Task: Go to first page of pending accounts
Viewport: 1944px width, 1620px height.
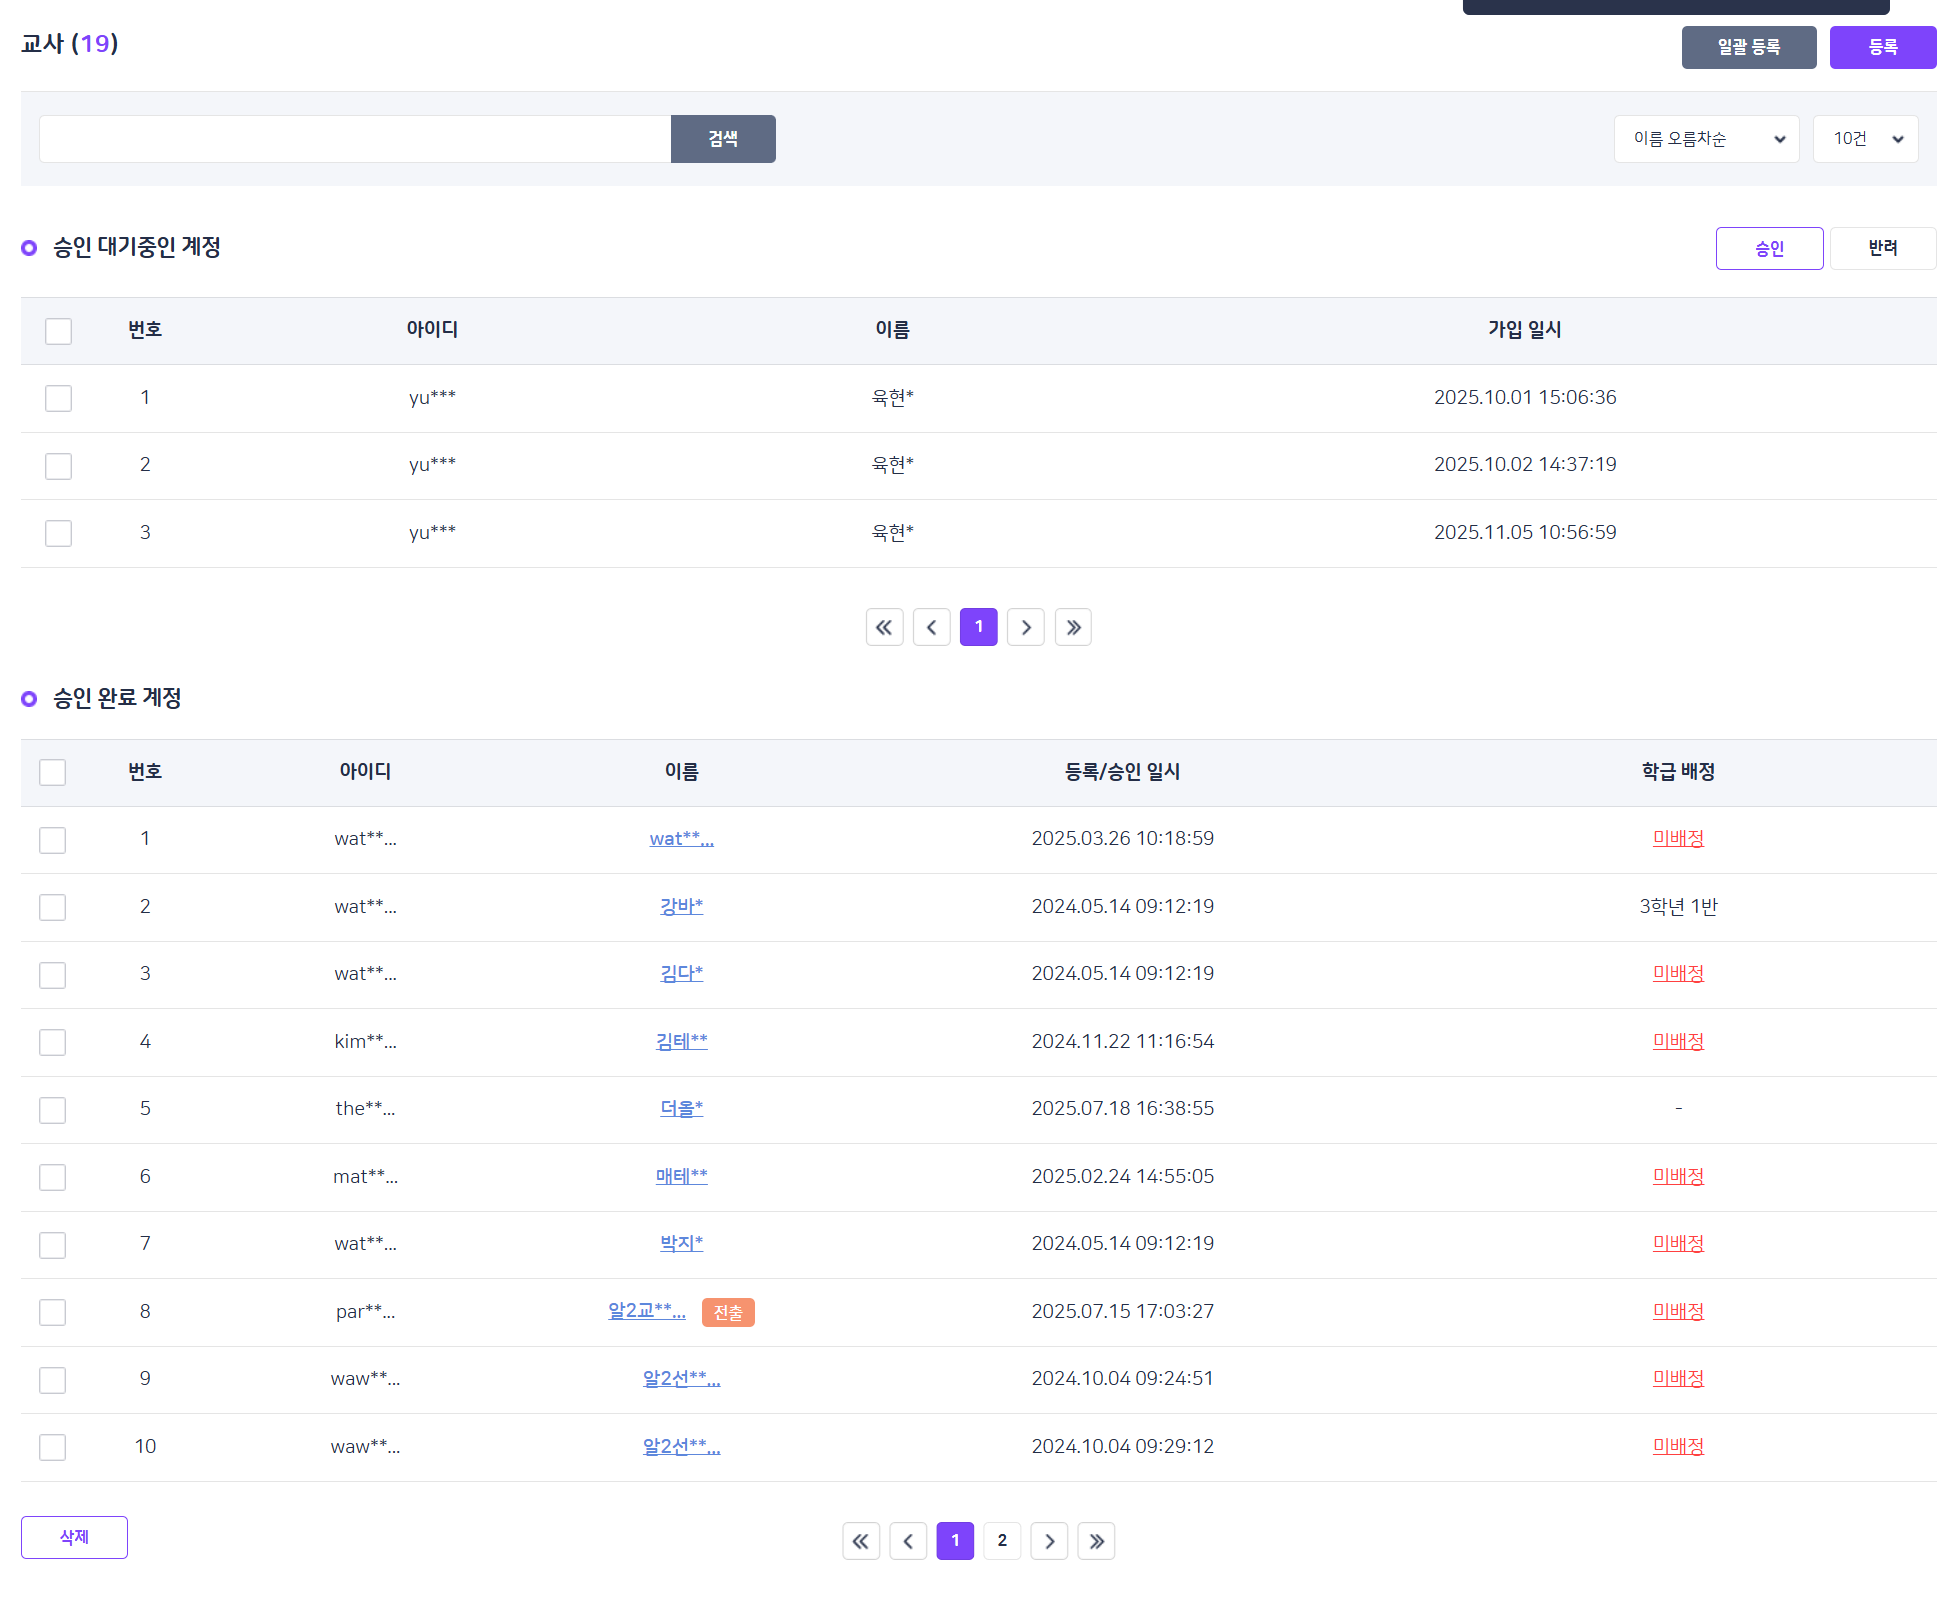Action: (884, 627)
